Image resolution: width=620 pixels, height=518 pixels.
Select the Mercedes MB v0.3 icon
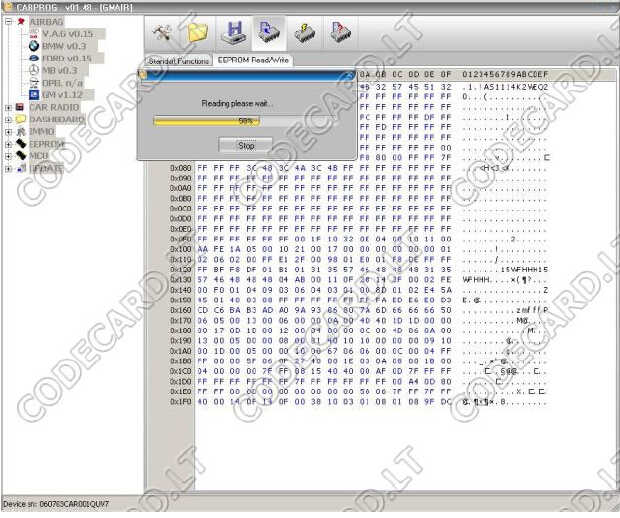(x=34, y=70)
